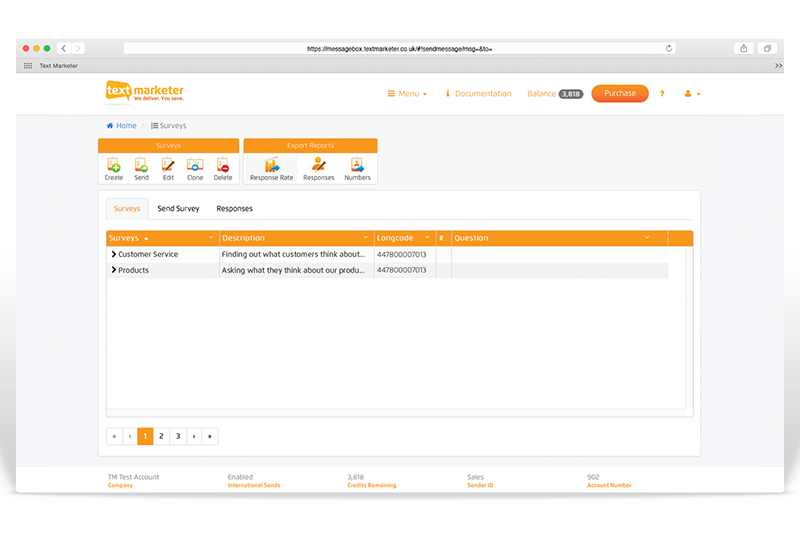Image resolution: width=800 pixels, height=533 pixels.
Task: Click the Send survey toolbar icon
Action: (141, 167)
